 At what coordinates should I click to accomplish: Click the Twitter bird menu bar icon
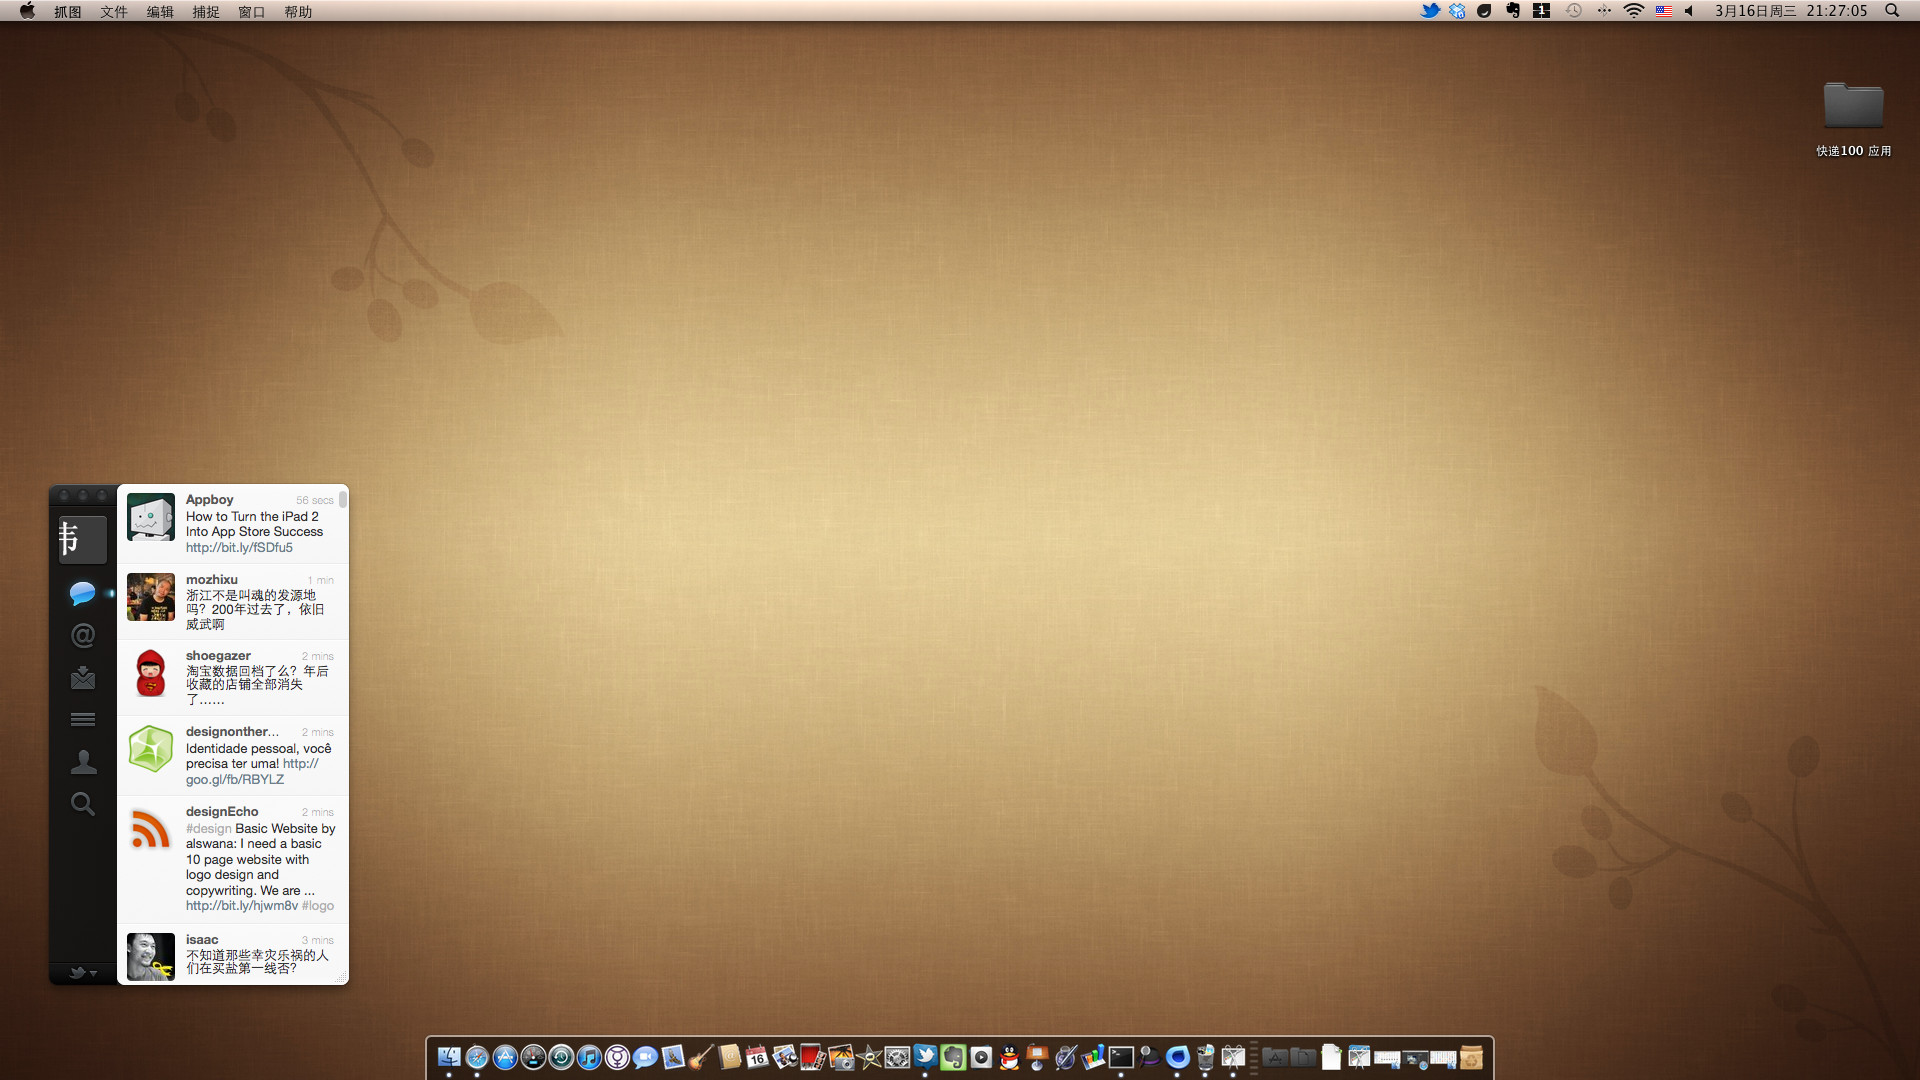coord(1430,11)
